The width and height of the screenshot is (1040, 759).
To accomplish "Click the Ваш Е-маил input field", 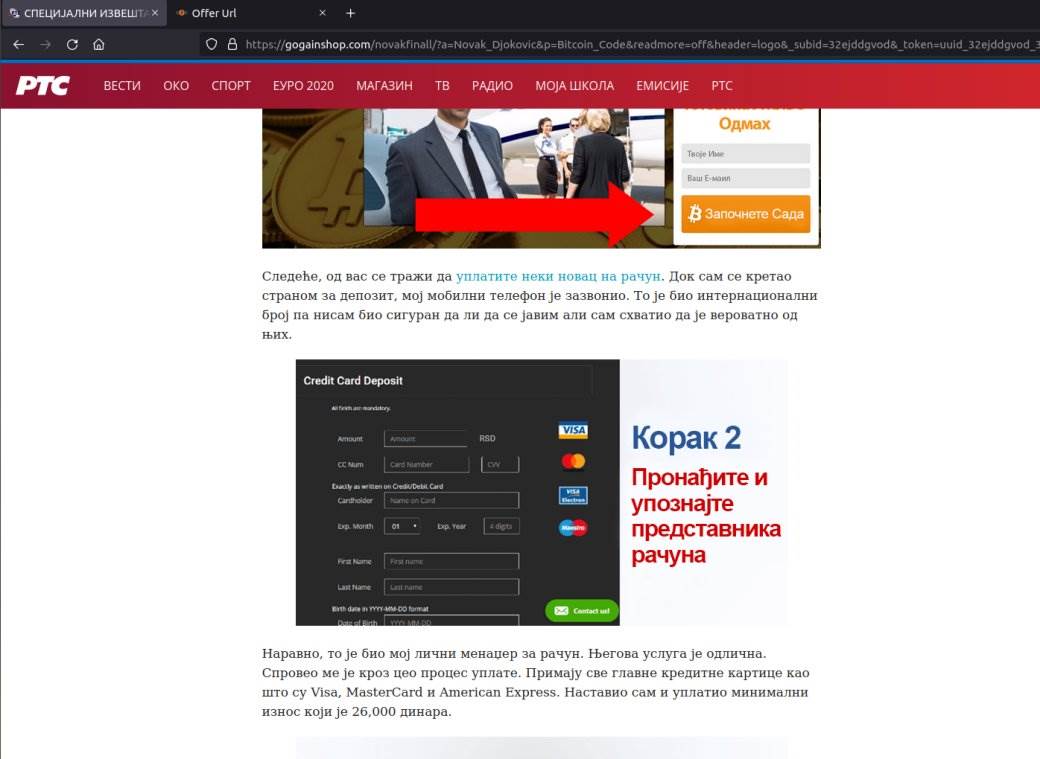I will (745, 178).
